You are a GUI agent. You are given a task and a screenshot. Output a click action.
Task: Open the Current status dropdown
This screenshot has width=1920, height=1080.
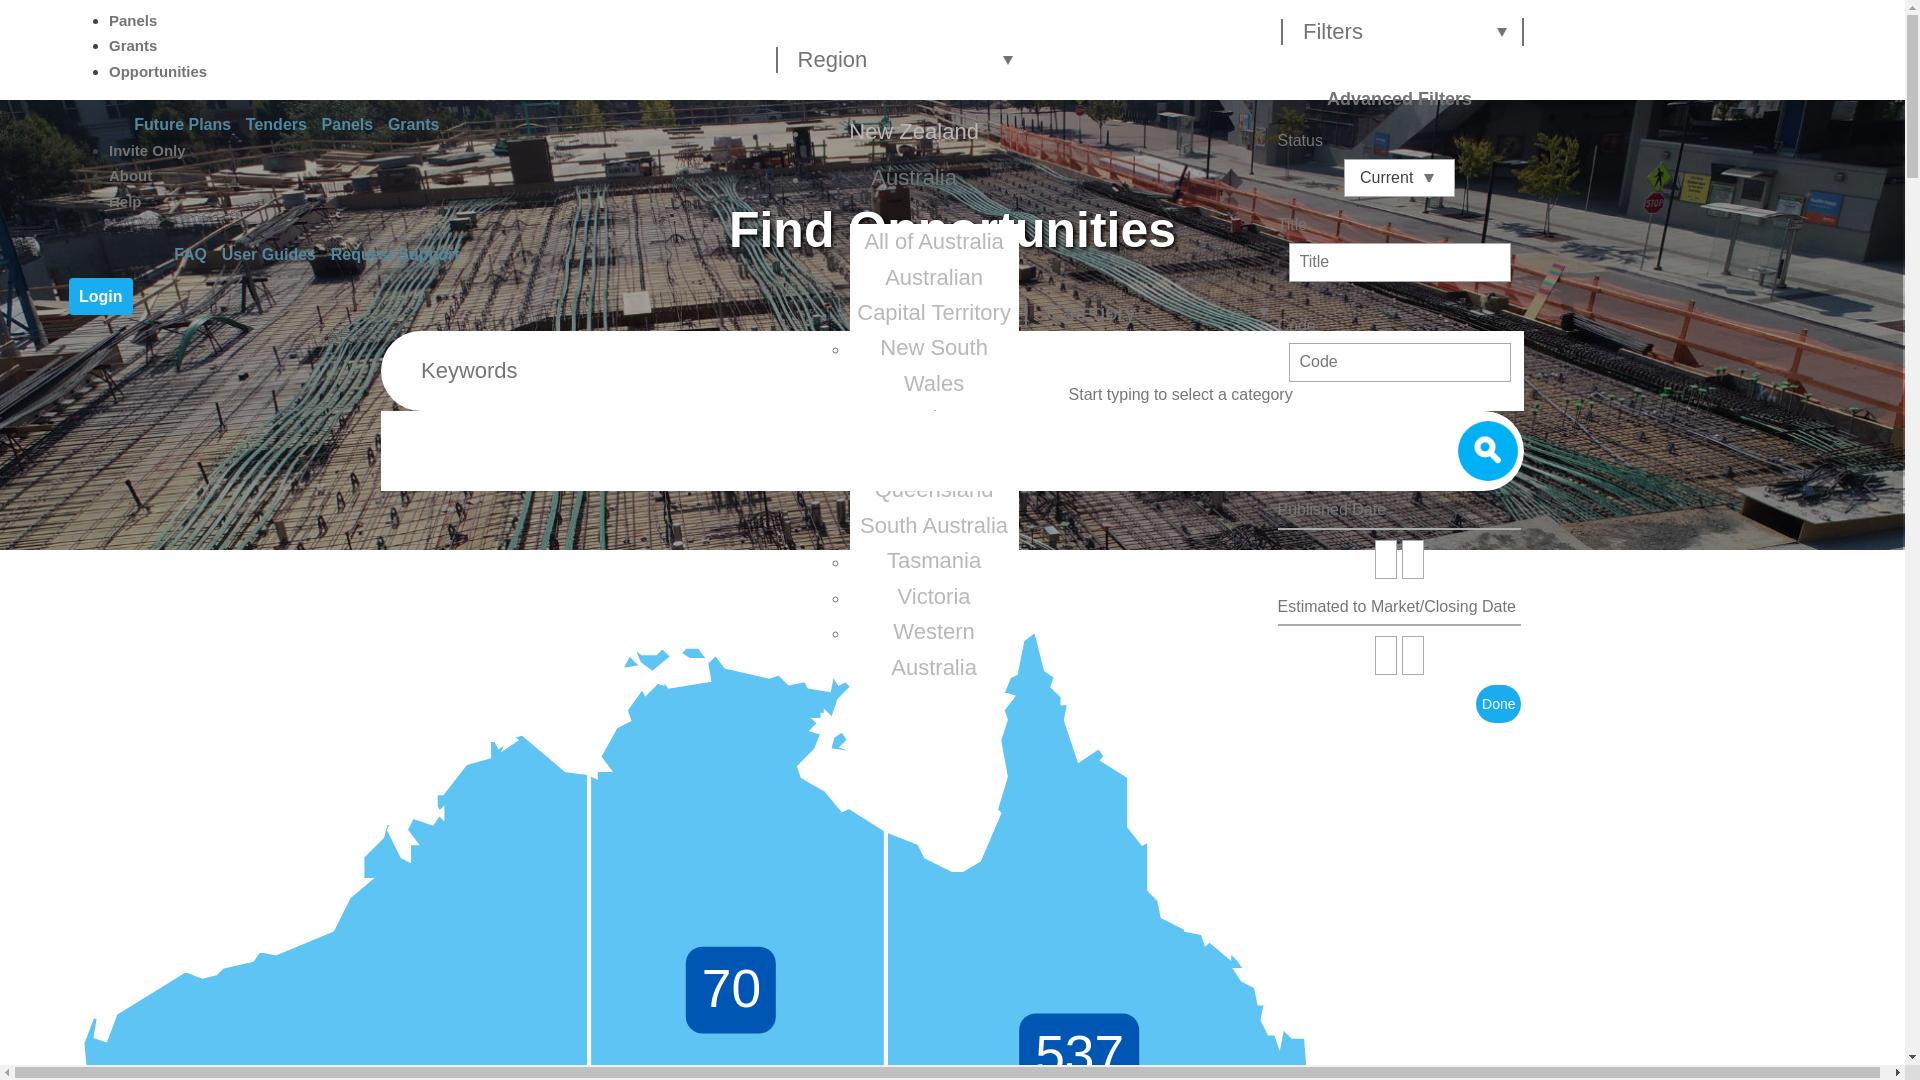click(x=1398, y=178)
